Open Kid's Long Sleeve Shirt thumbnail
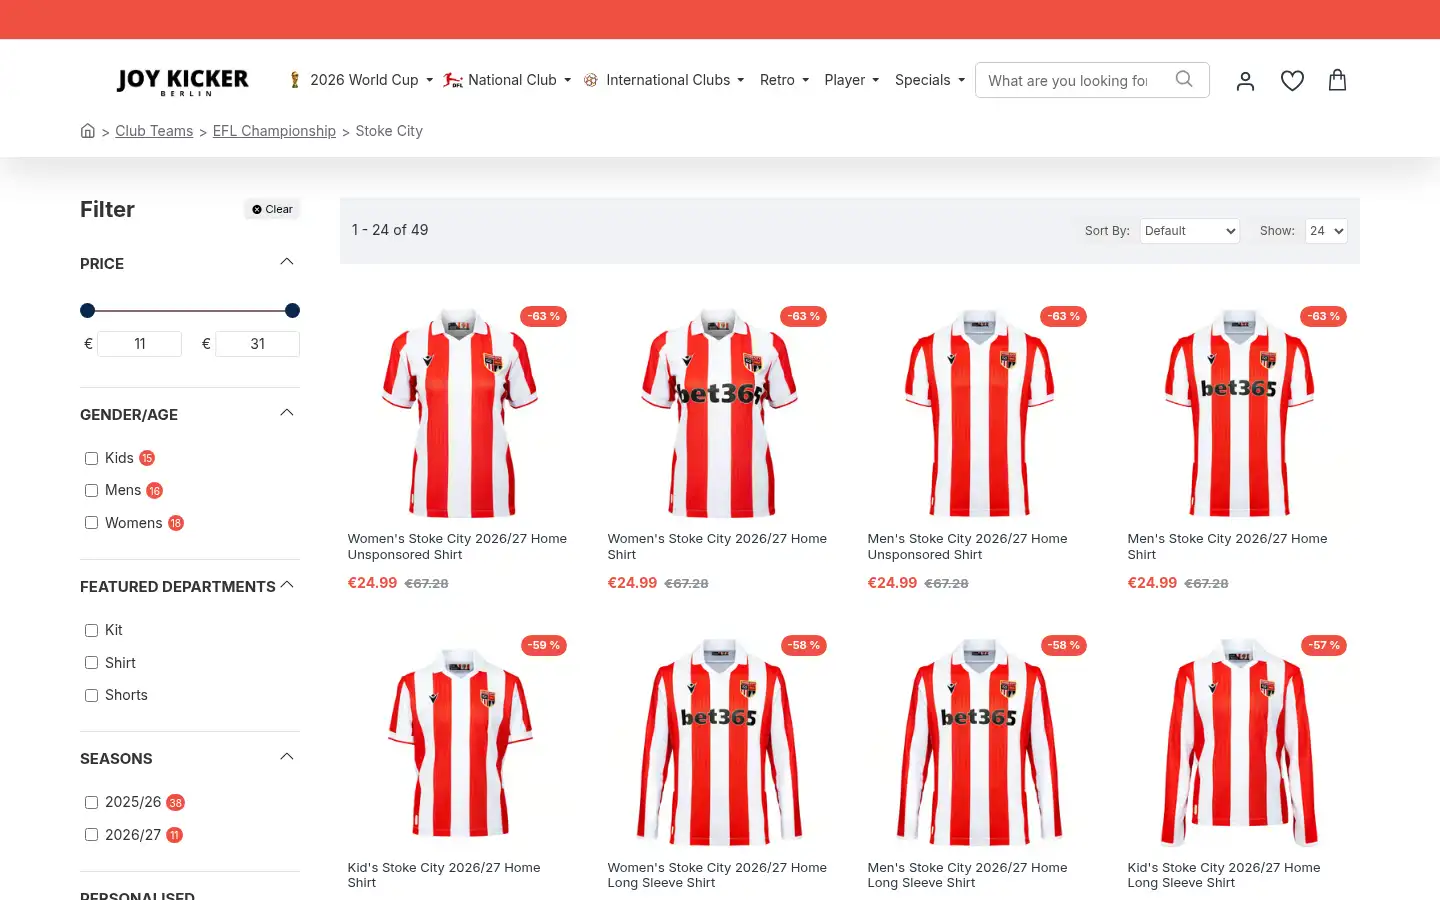 click(1240, 741)
